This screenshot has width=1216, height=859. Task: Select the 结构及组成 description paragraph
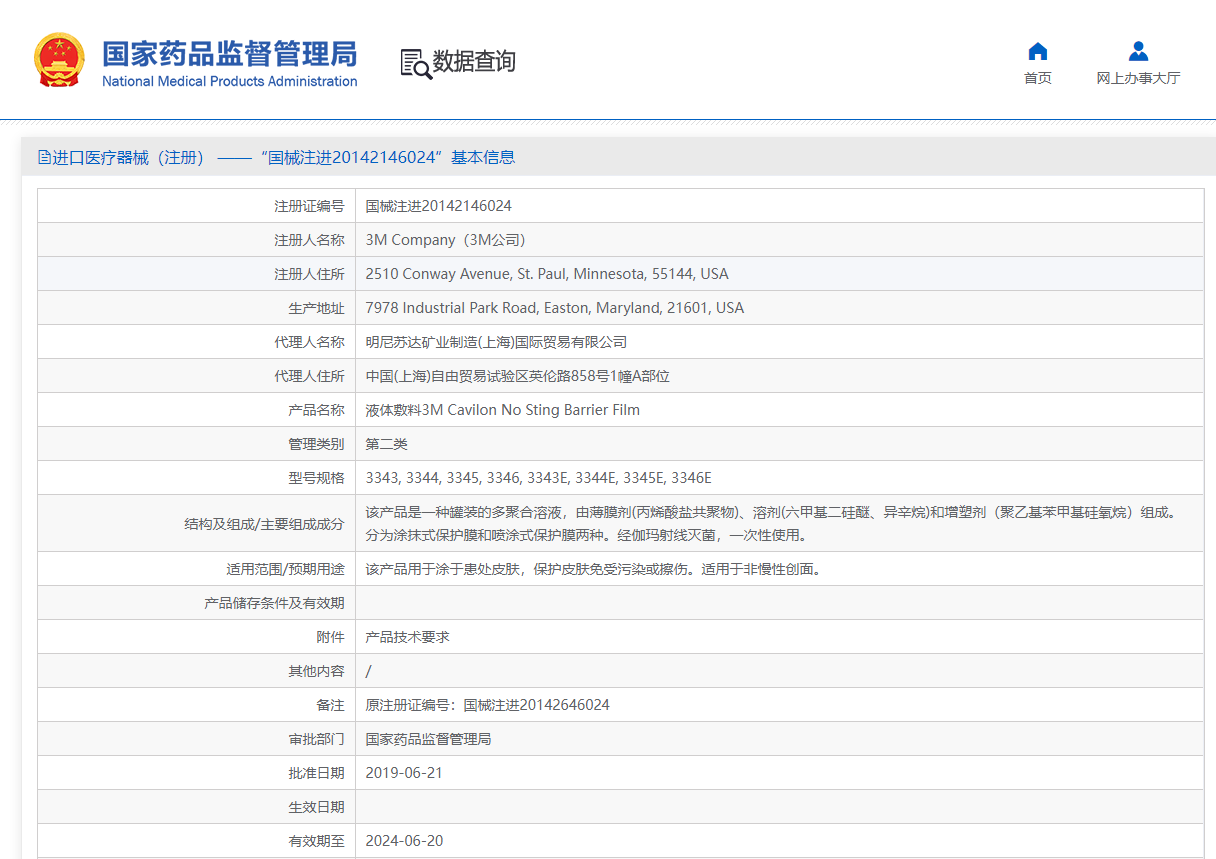coord(773,523)
